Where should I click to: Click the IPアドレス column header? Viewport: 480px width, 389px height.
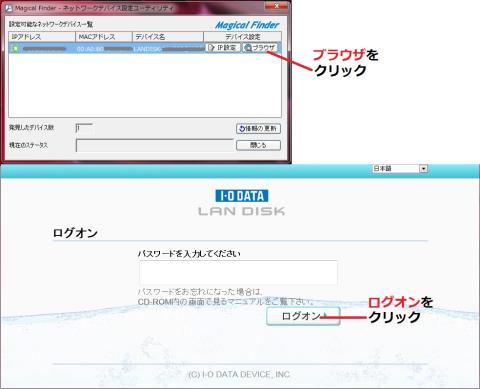pyautogui.click(x=42, y=37)
